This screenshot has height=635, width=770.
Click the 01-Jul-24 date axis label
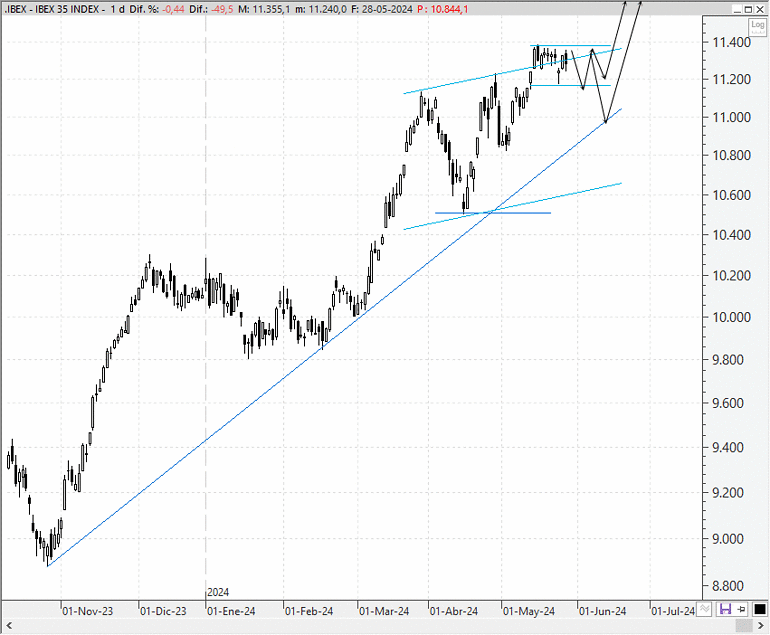coord(673,611)
